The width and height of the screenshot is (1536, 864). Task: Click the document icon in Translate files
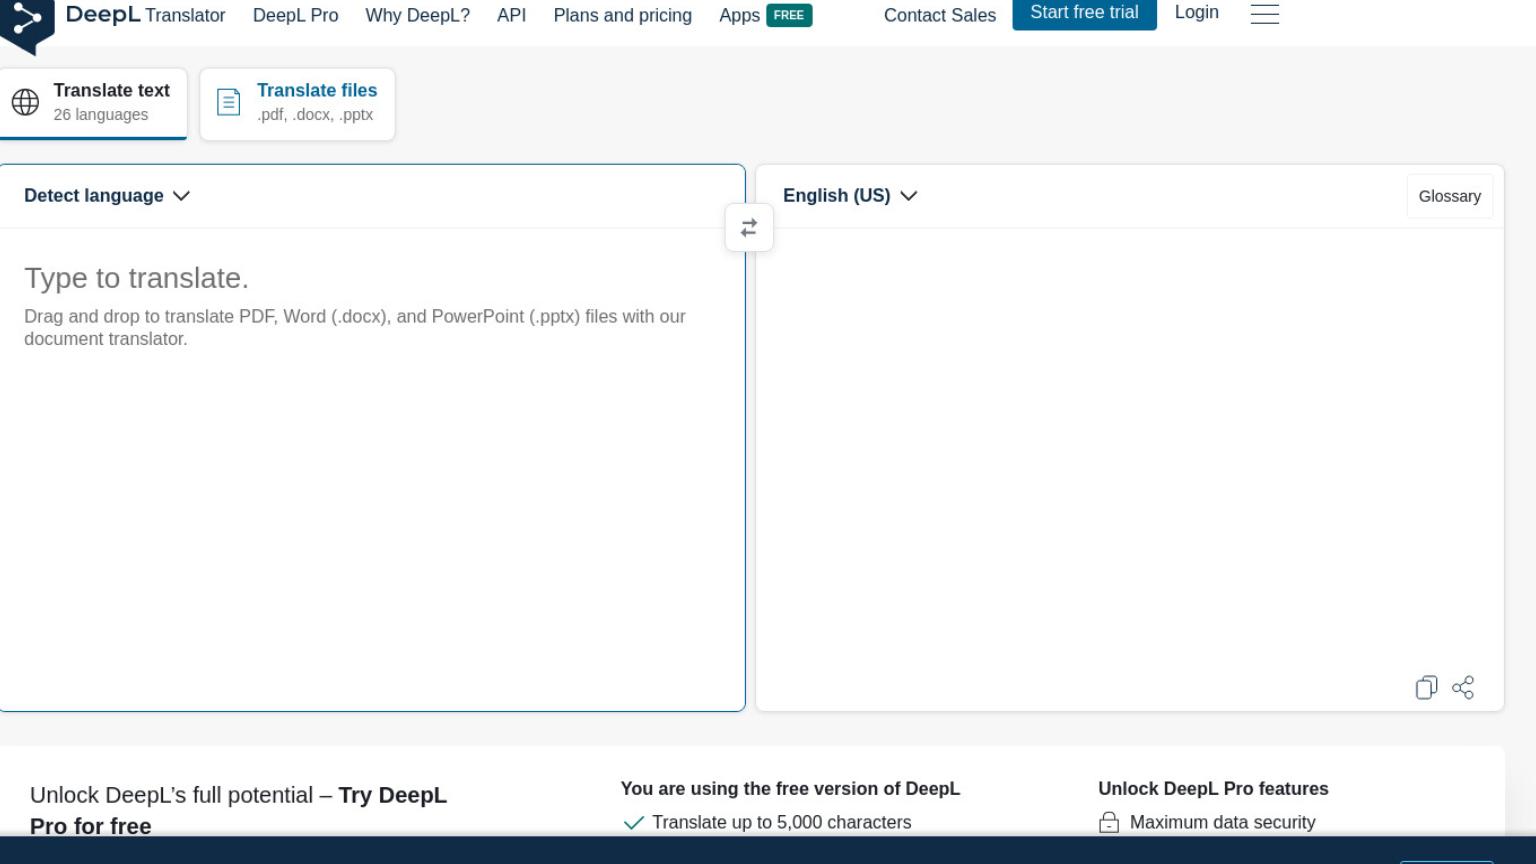coord(229,102)
